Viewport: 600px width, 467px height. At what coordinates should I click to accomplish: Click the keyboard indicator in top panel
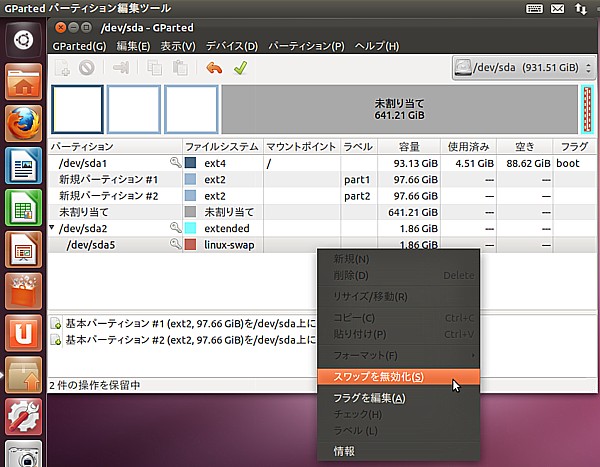click(x=534, y=8)
